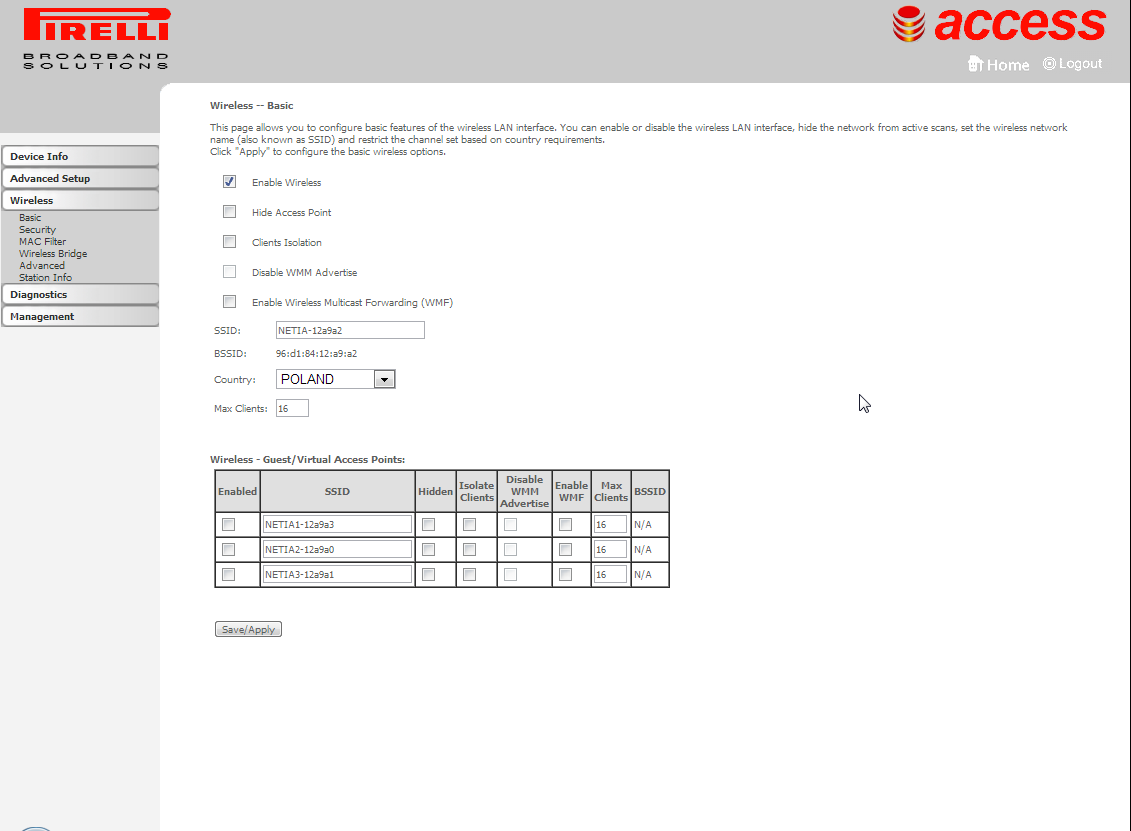Open the Advanced Setup menu
The image size is (1131, 831).
pyautogui.click(x=80, y=178)
